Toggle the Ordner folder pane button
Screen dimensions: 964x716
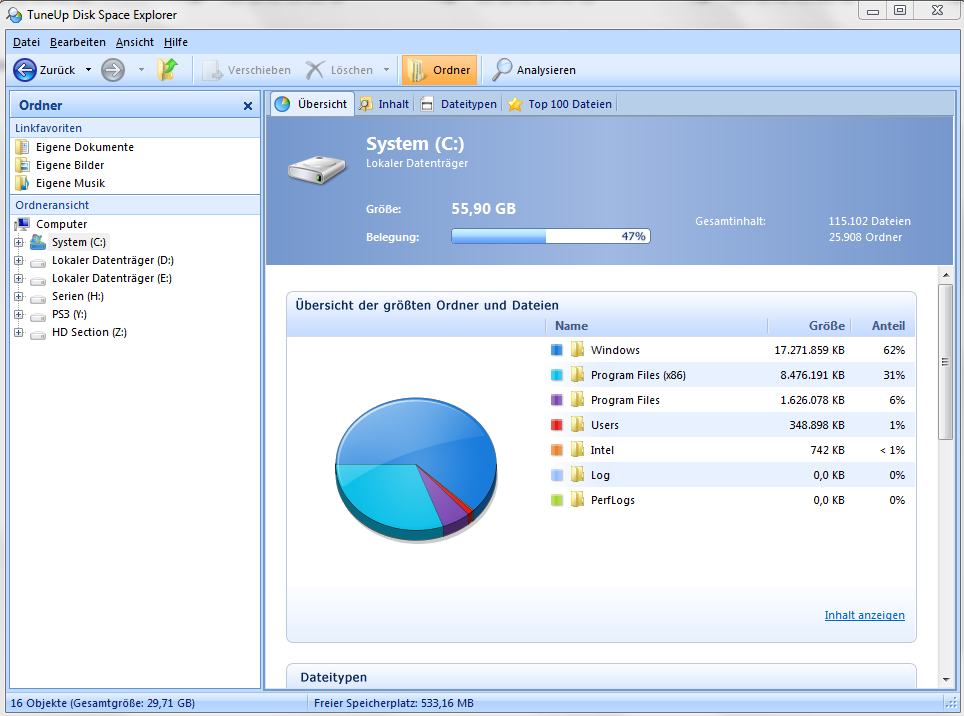click(440, 70)
